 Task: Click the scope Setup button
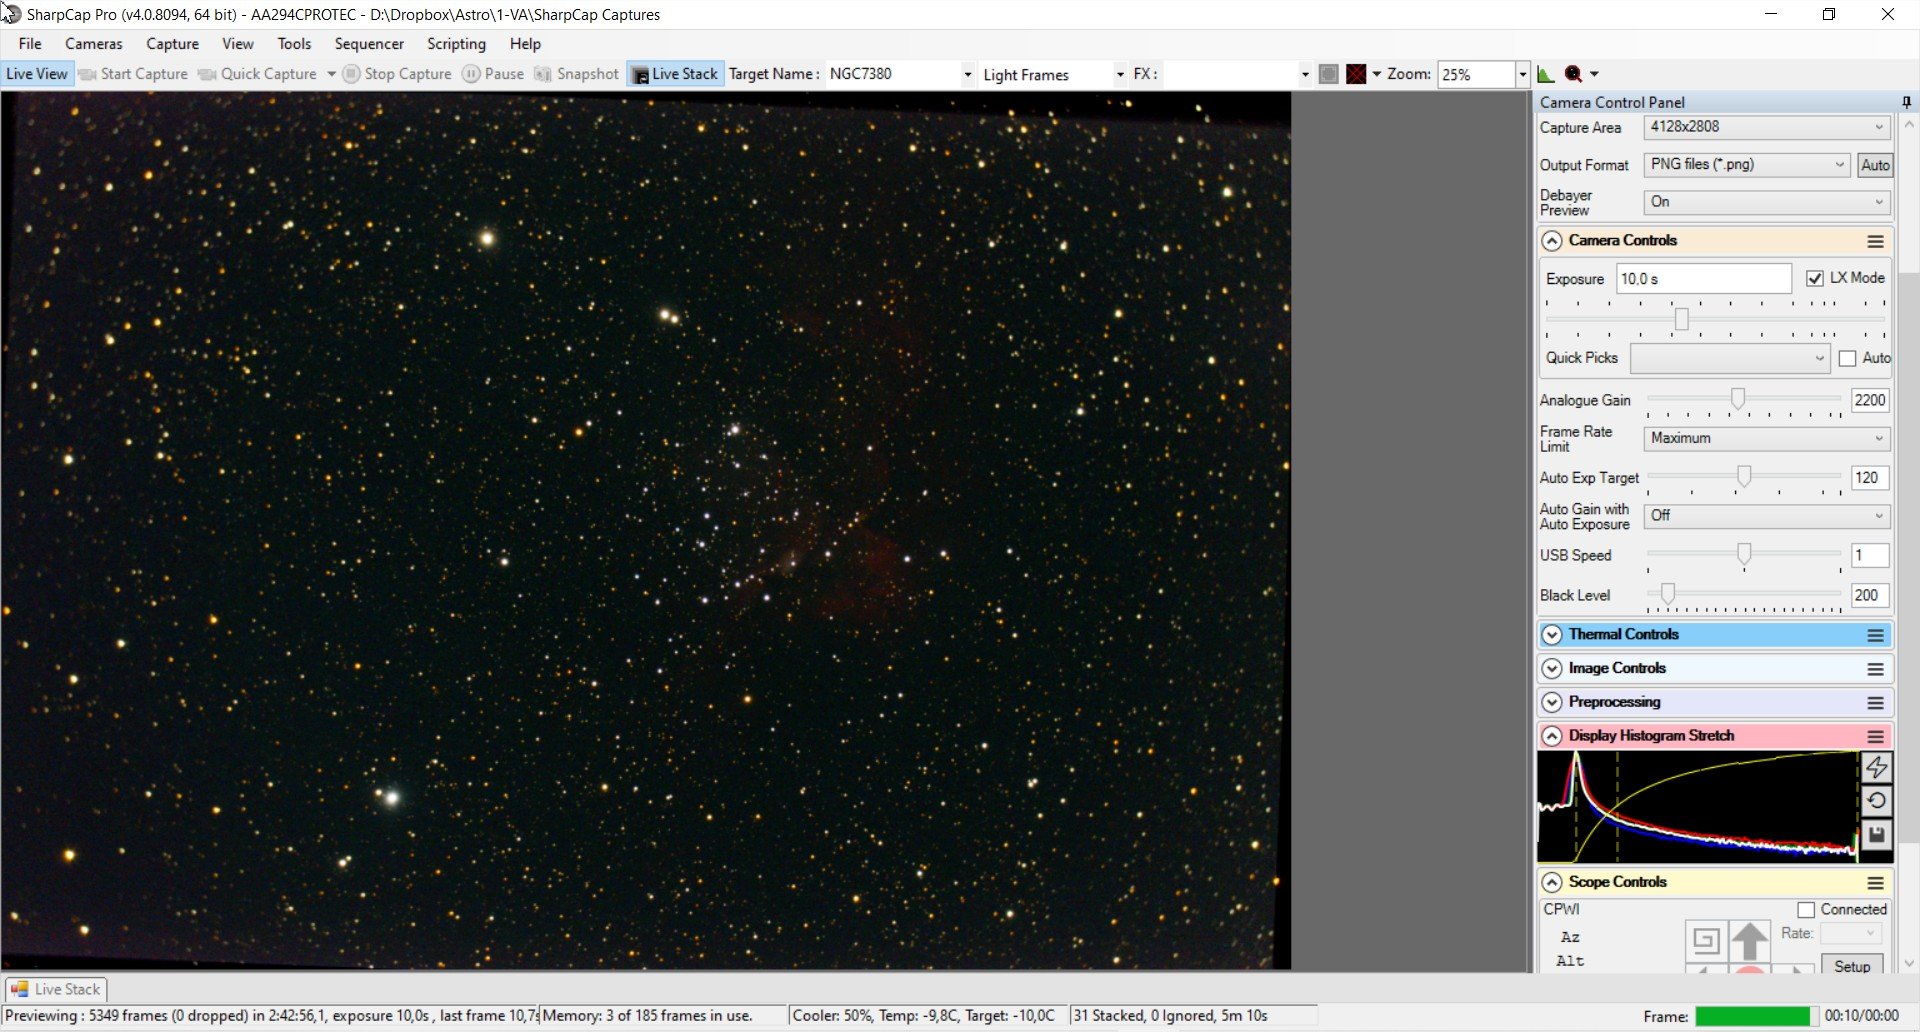pyautogui.click(x=1852, y=966)
